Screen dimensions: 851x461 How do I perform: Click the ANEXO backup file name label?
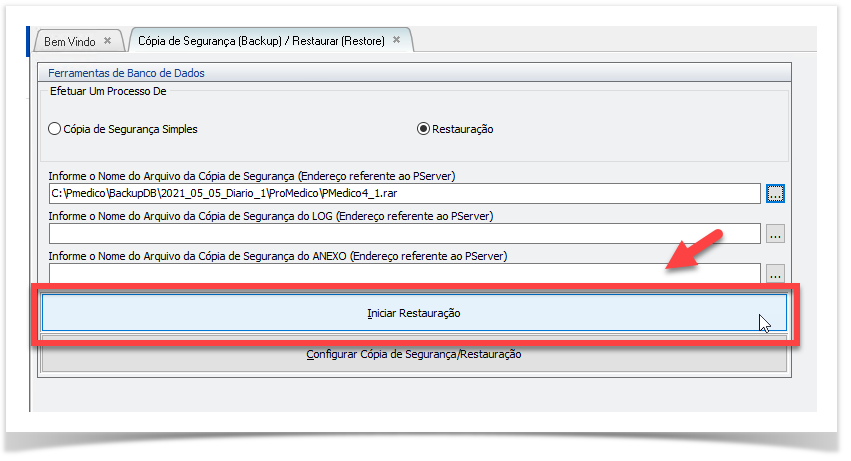pos(278,255)
